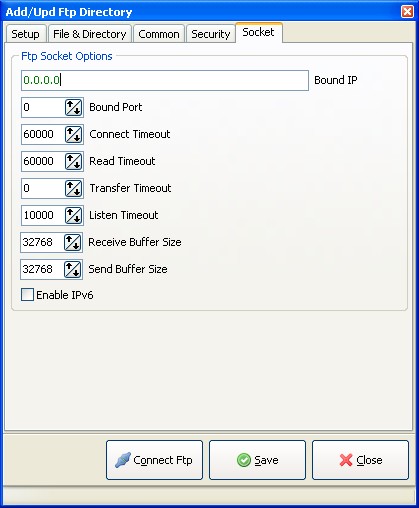Go to the Security tab
419x508 pixels.
[211, 34]
